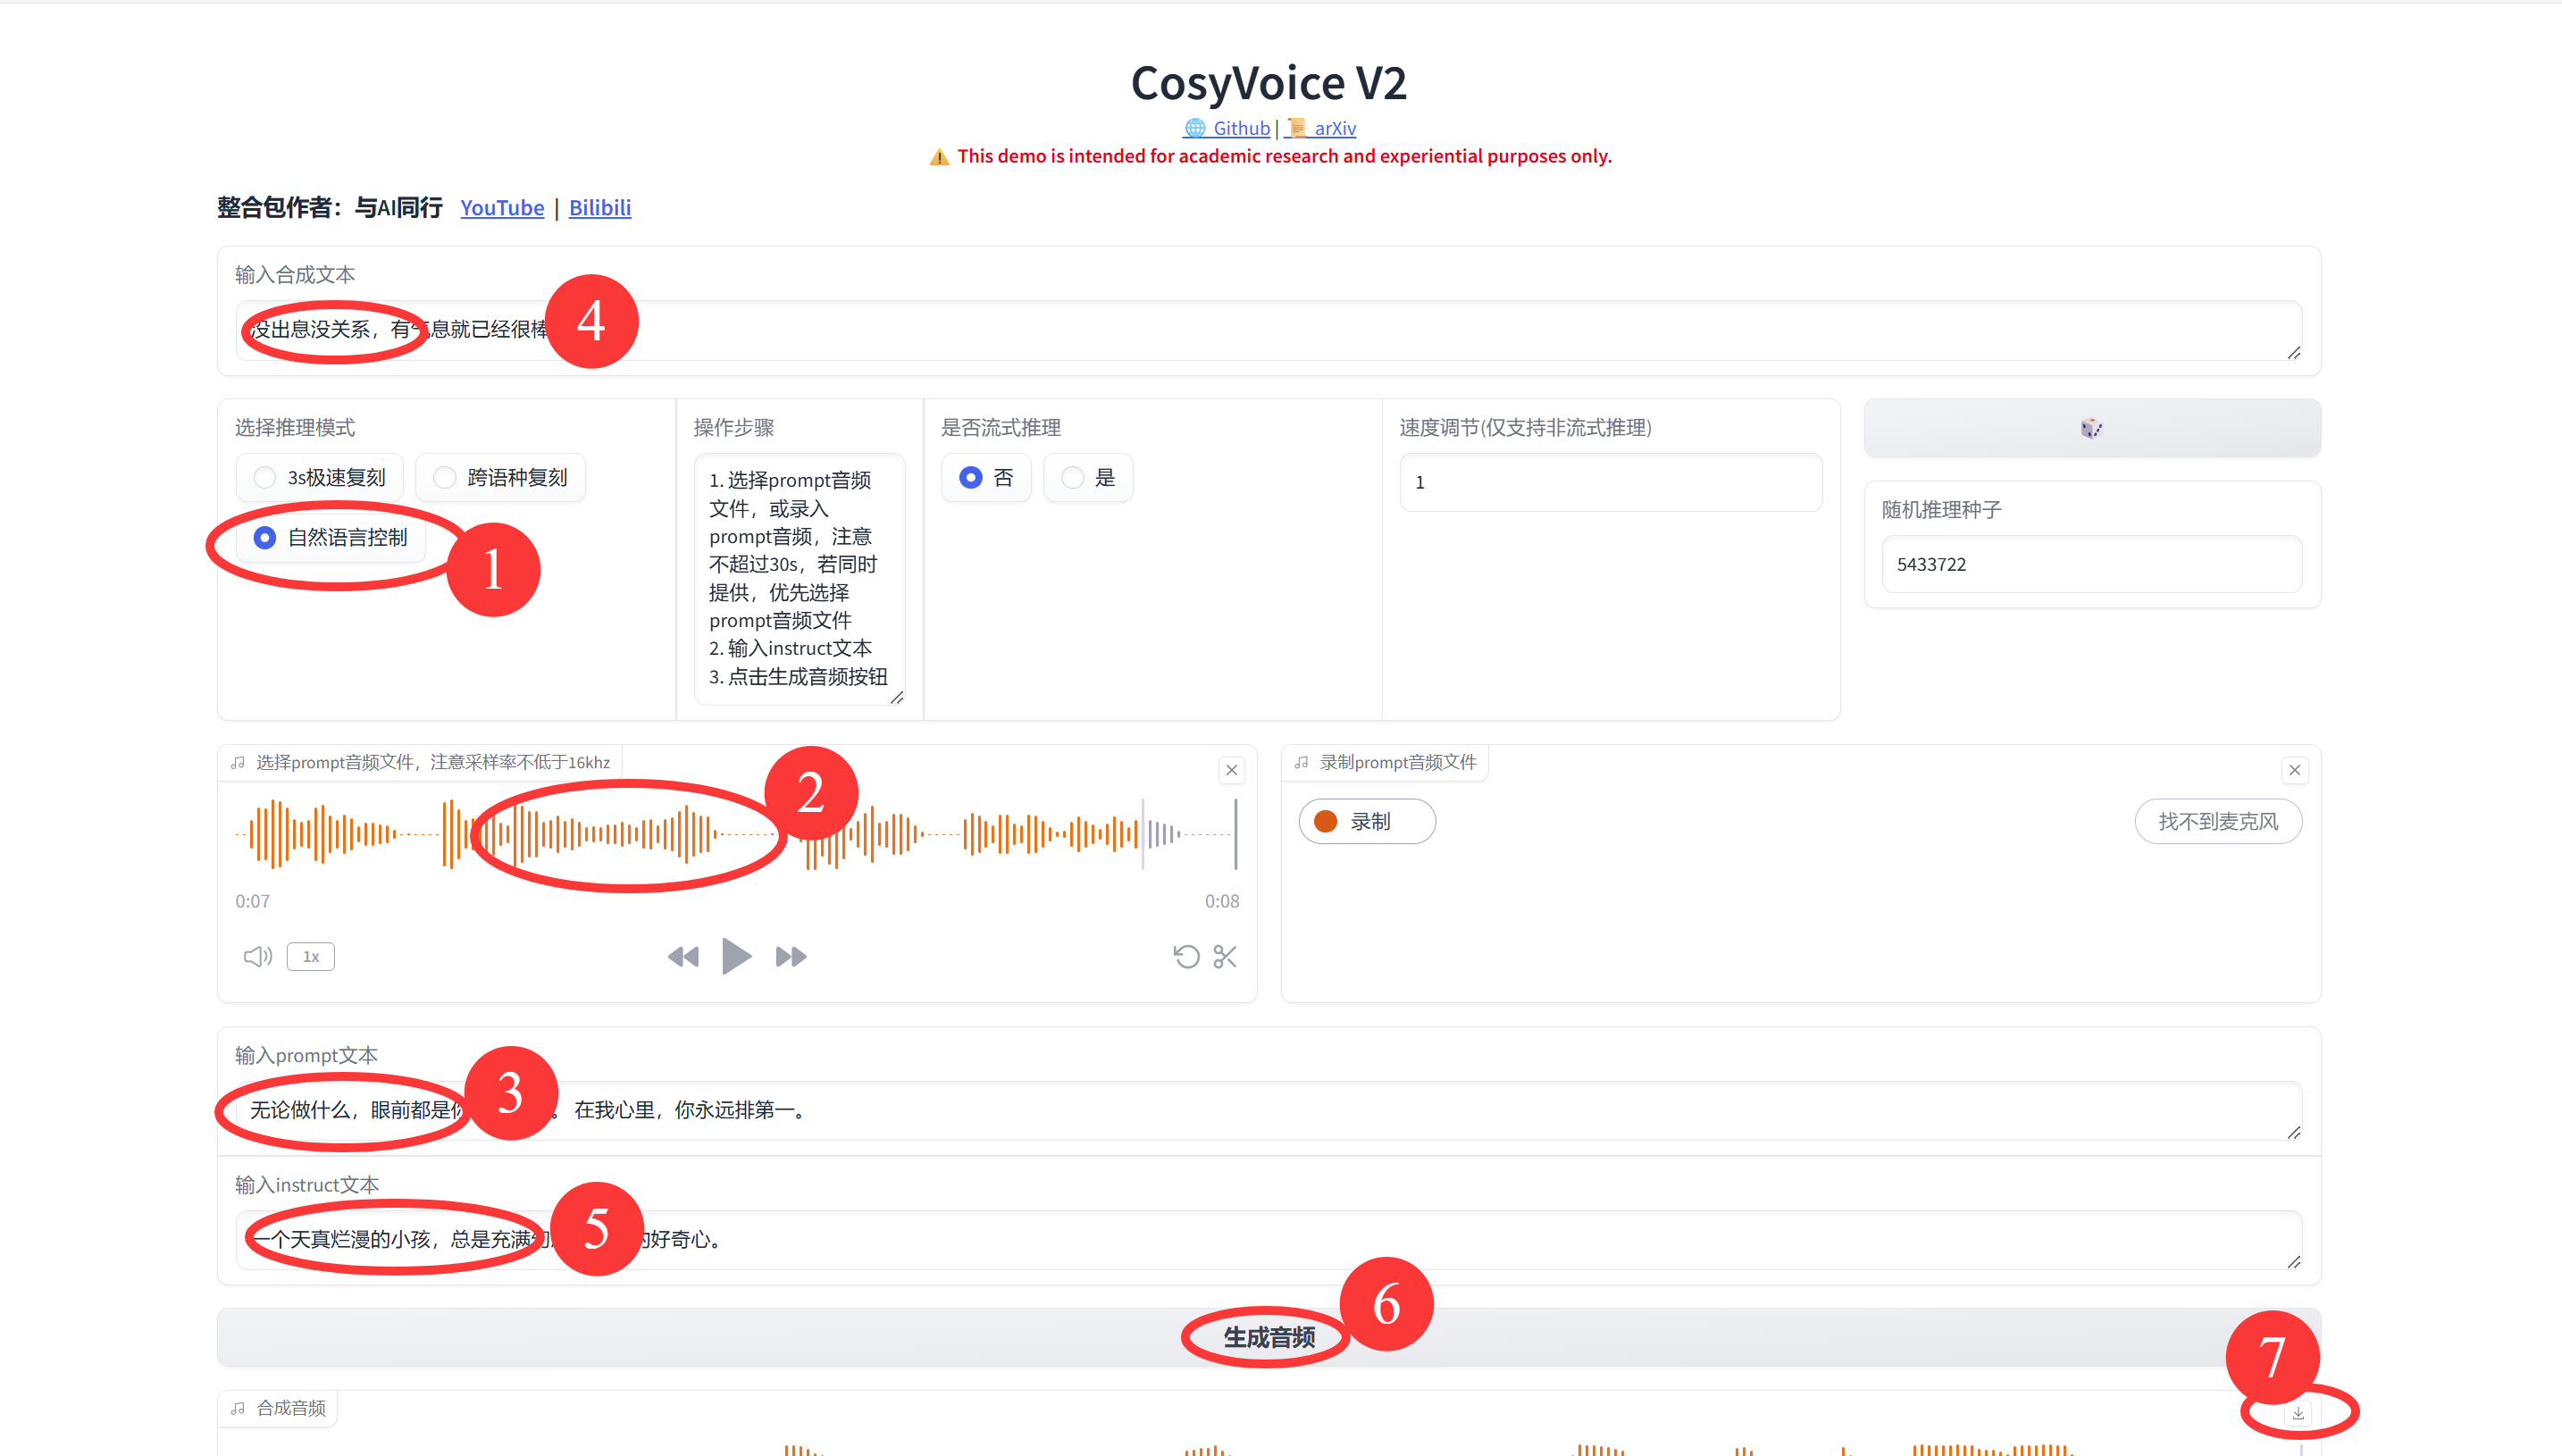Click the resize handle of 输入合成文本
Screen dimensions: 2562x1456
pos(2294,352)
